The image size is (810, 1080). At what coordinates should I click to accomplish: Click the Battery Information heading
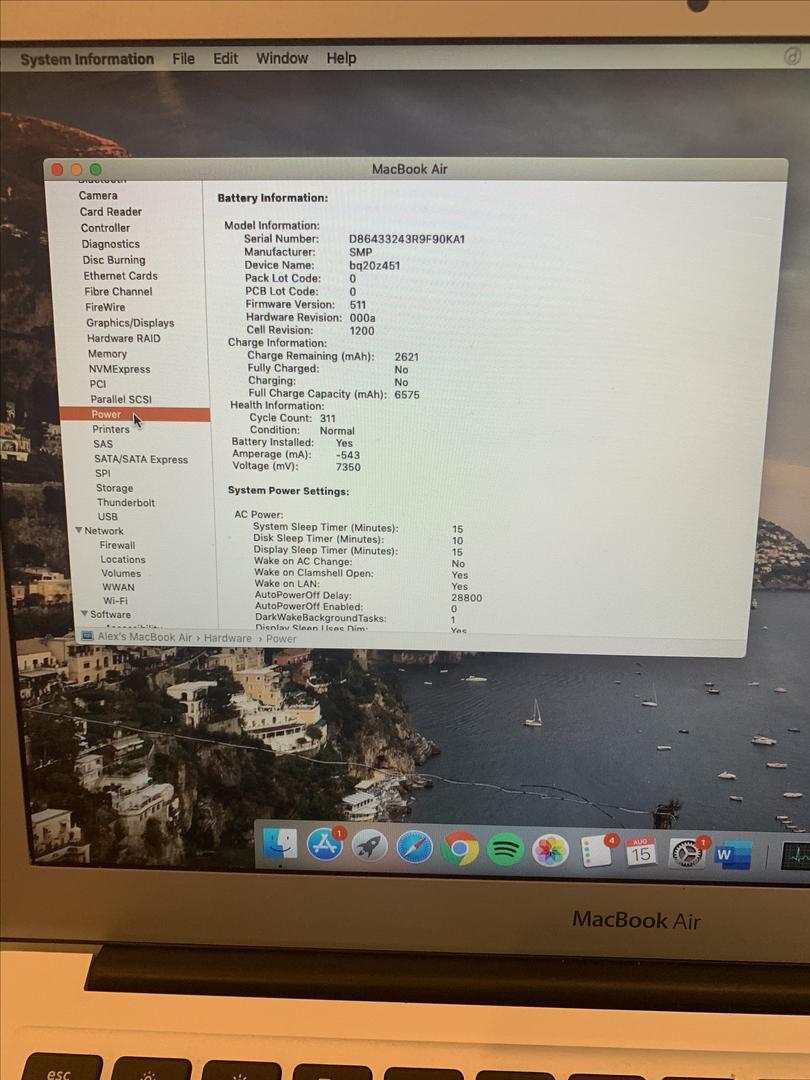(273, 198)
